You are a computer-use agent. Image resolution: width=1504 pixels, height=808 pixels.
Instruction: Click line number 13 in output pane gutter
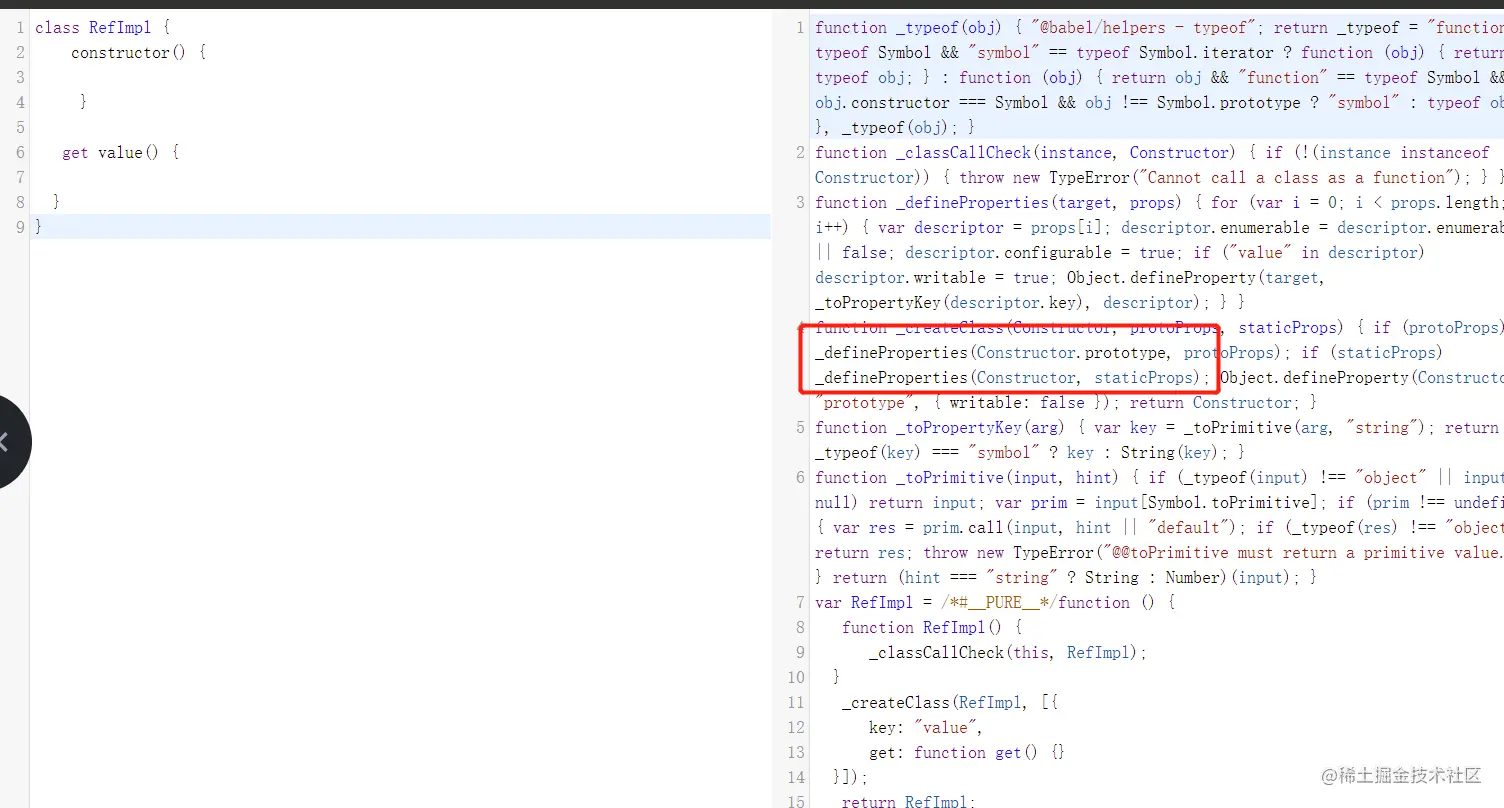click(x=796, y=753)
